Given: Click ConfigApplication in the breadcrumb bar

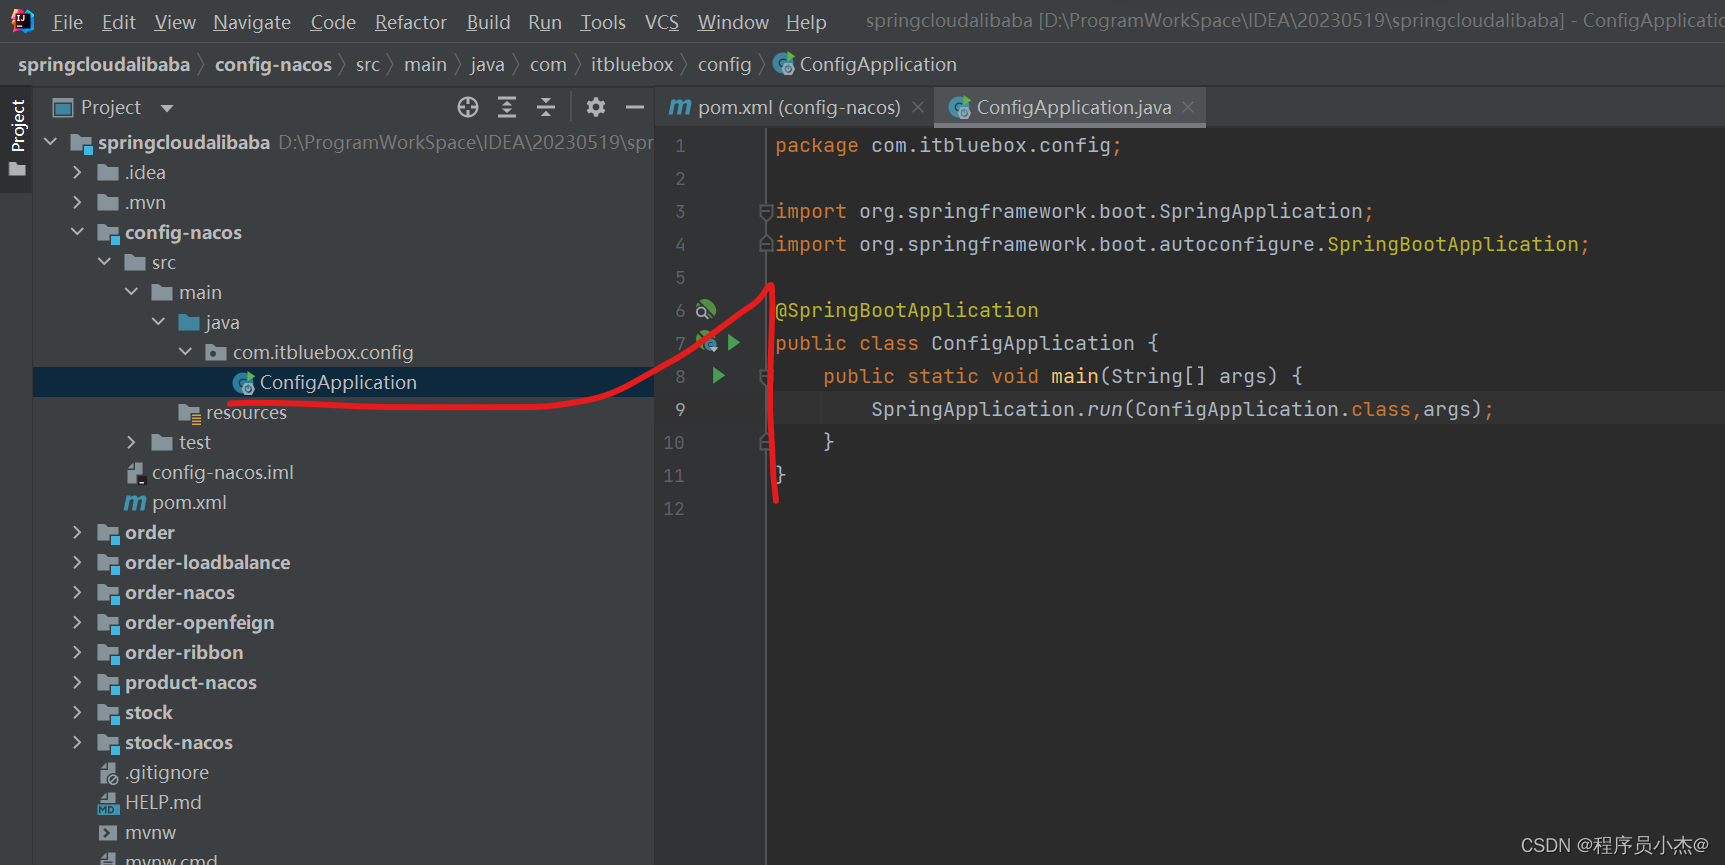Looking at the screenshot, I should pyautogui.click(x=878, y=64).
